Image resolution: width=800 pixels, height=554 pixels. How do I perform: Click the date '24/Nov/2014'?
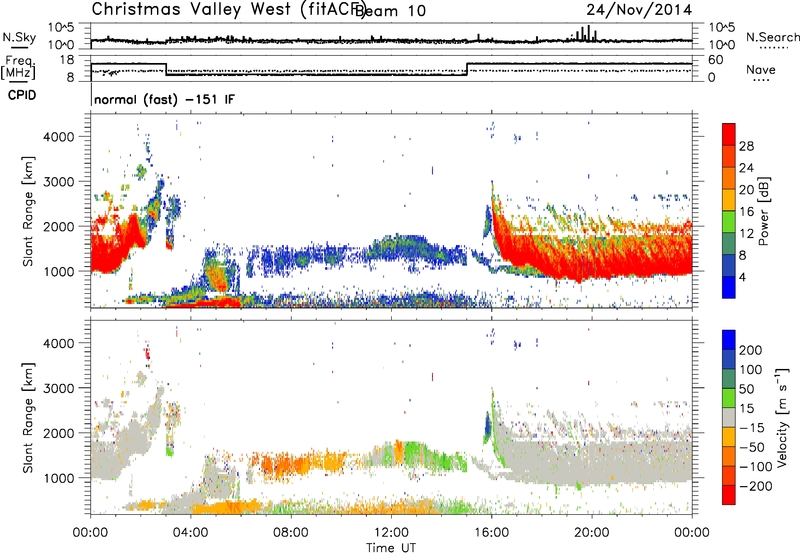pos(639,10)
